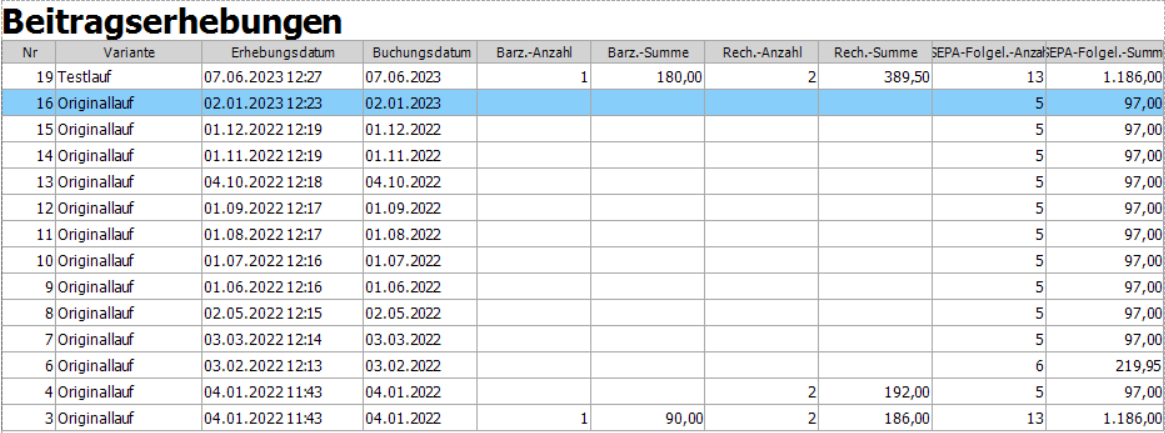Sort by Variante column header
This screenshot has width=1165, height=433.
pyautogui.click(x=128, y=52)
